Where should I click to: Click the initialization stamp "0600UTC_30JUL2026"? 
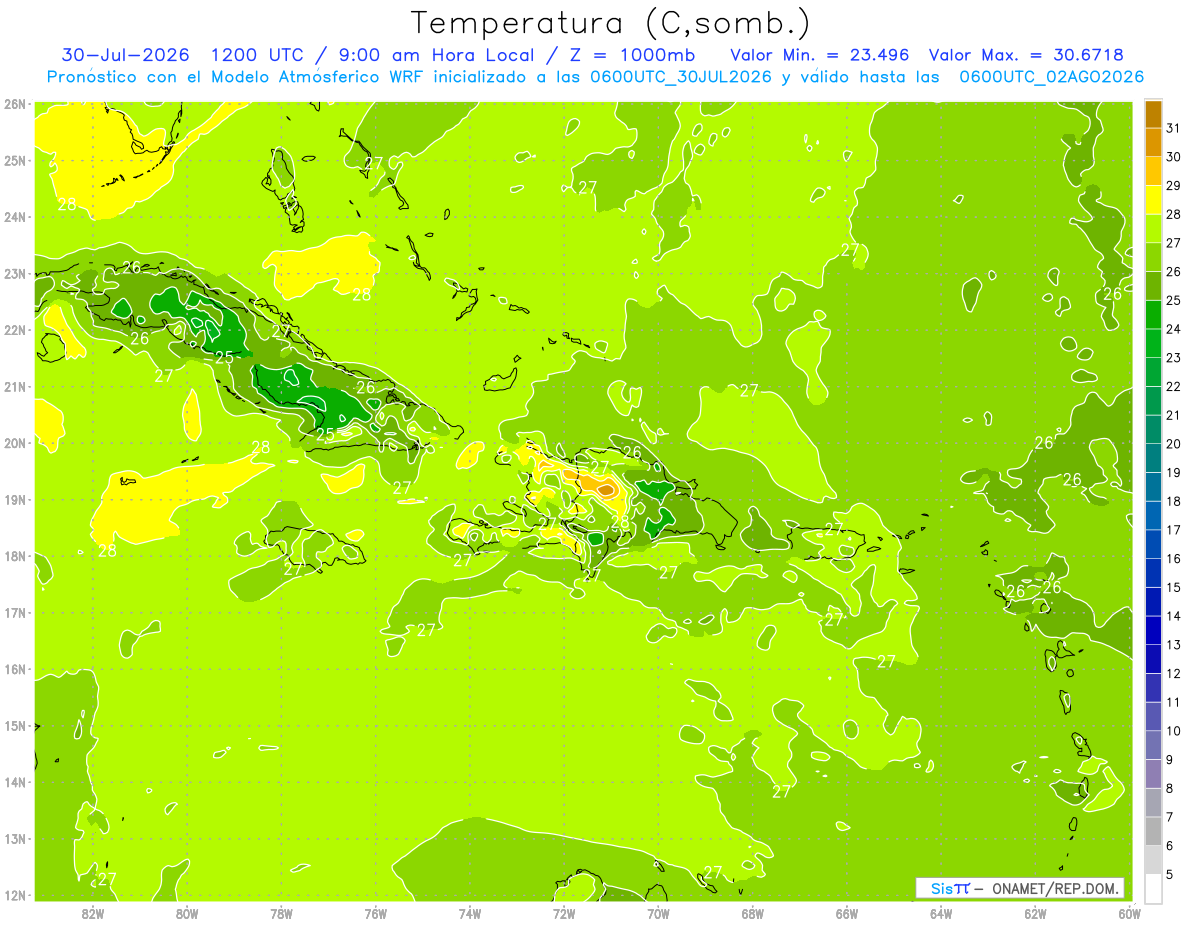[x=680, y=76]
